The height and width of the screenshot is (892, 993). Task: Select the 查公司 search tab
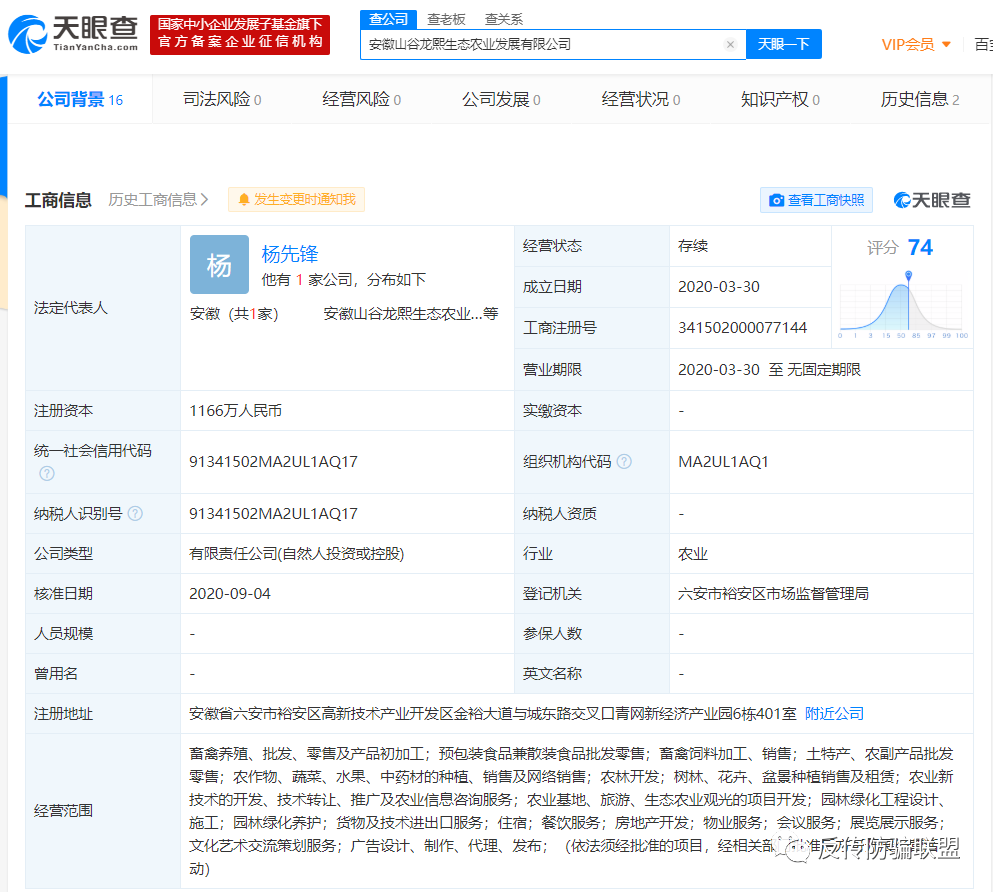(x=388, y=19)
